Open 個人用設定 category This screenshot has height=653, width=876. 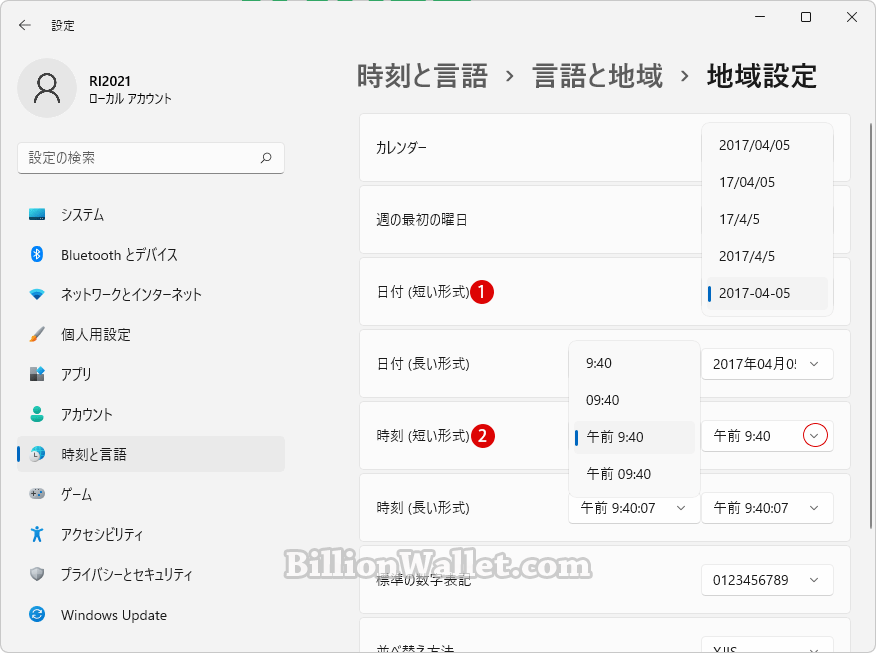(x=151, y=335)
